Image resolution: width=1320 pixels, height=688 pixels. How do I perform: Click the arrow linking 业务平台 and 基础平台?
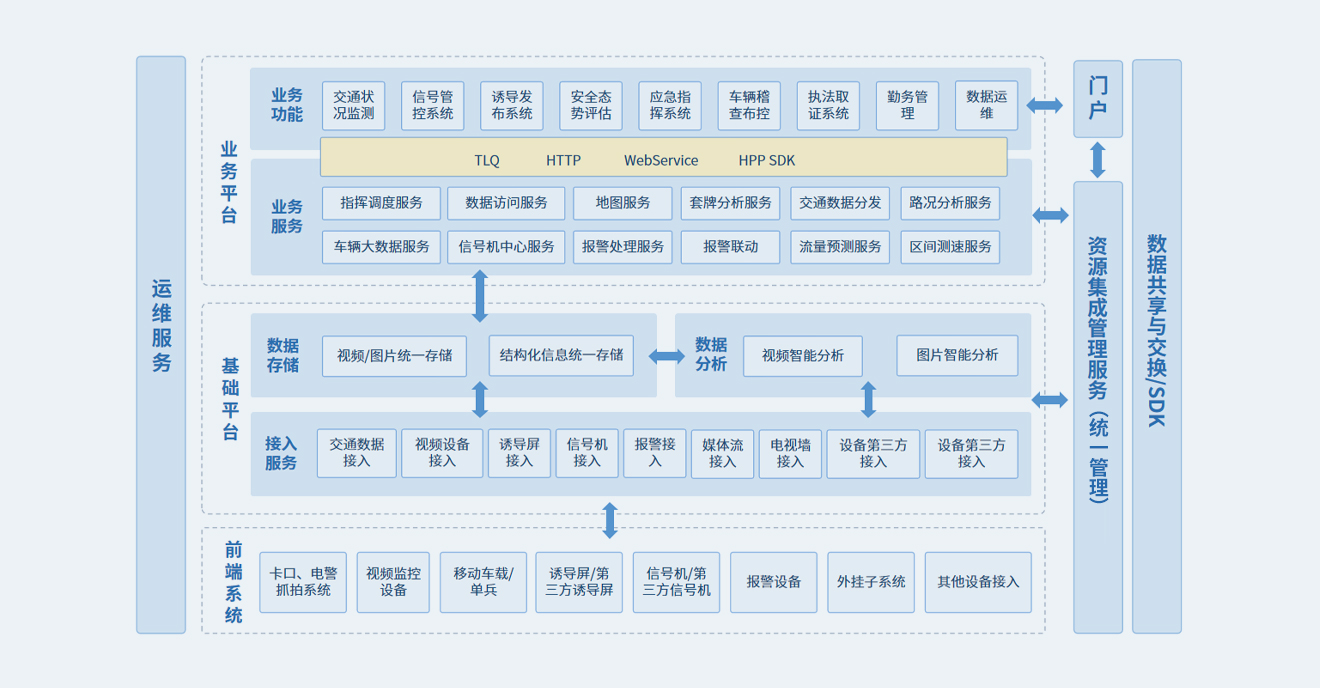click(x=480, y=295)
